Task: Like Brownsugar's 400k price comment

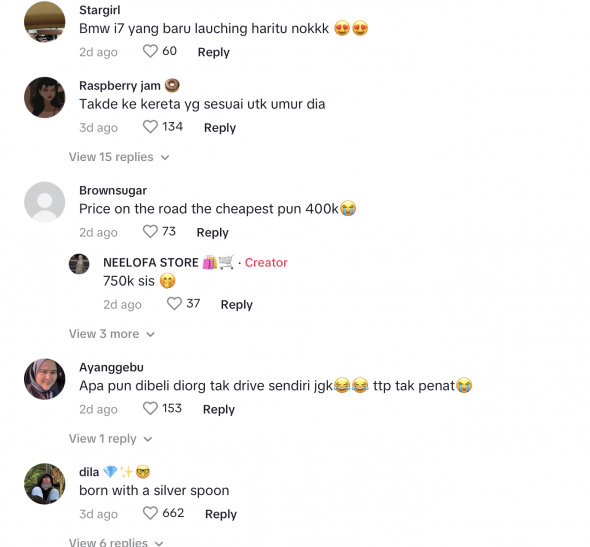Action: coord(150,231)
